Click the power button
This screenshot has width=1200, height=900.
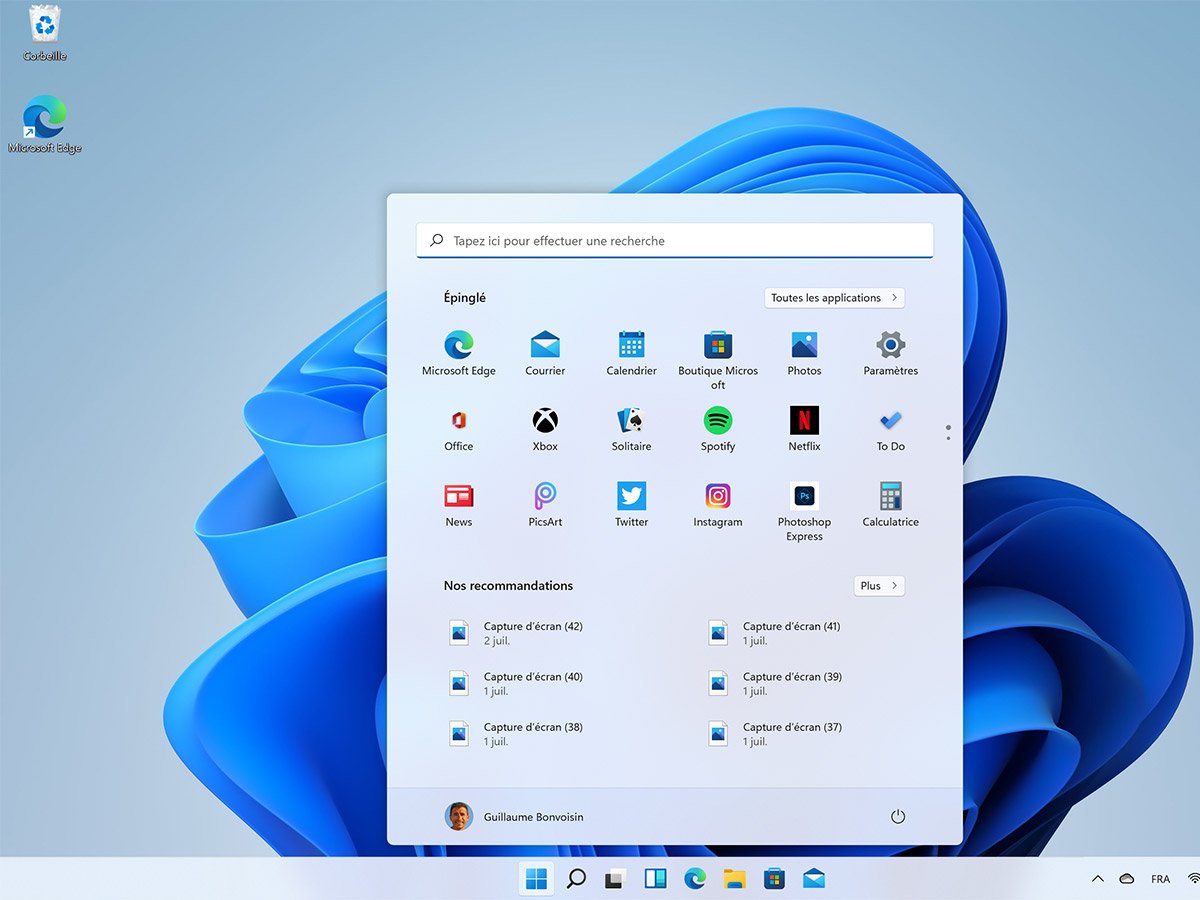(897, 817)
